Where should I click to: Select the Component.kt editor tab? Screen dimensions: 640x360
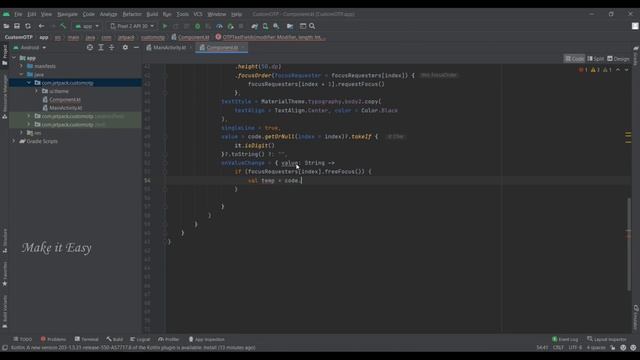tap(222, 48)
